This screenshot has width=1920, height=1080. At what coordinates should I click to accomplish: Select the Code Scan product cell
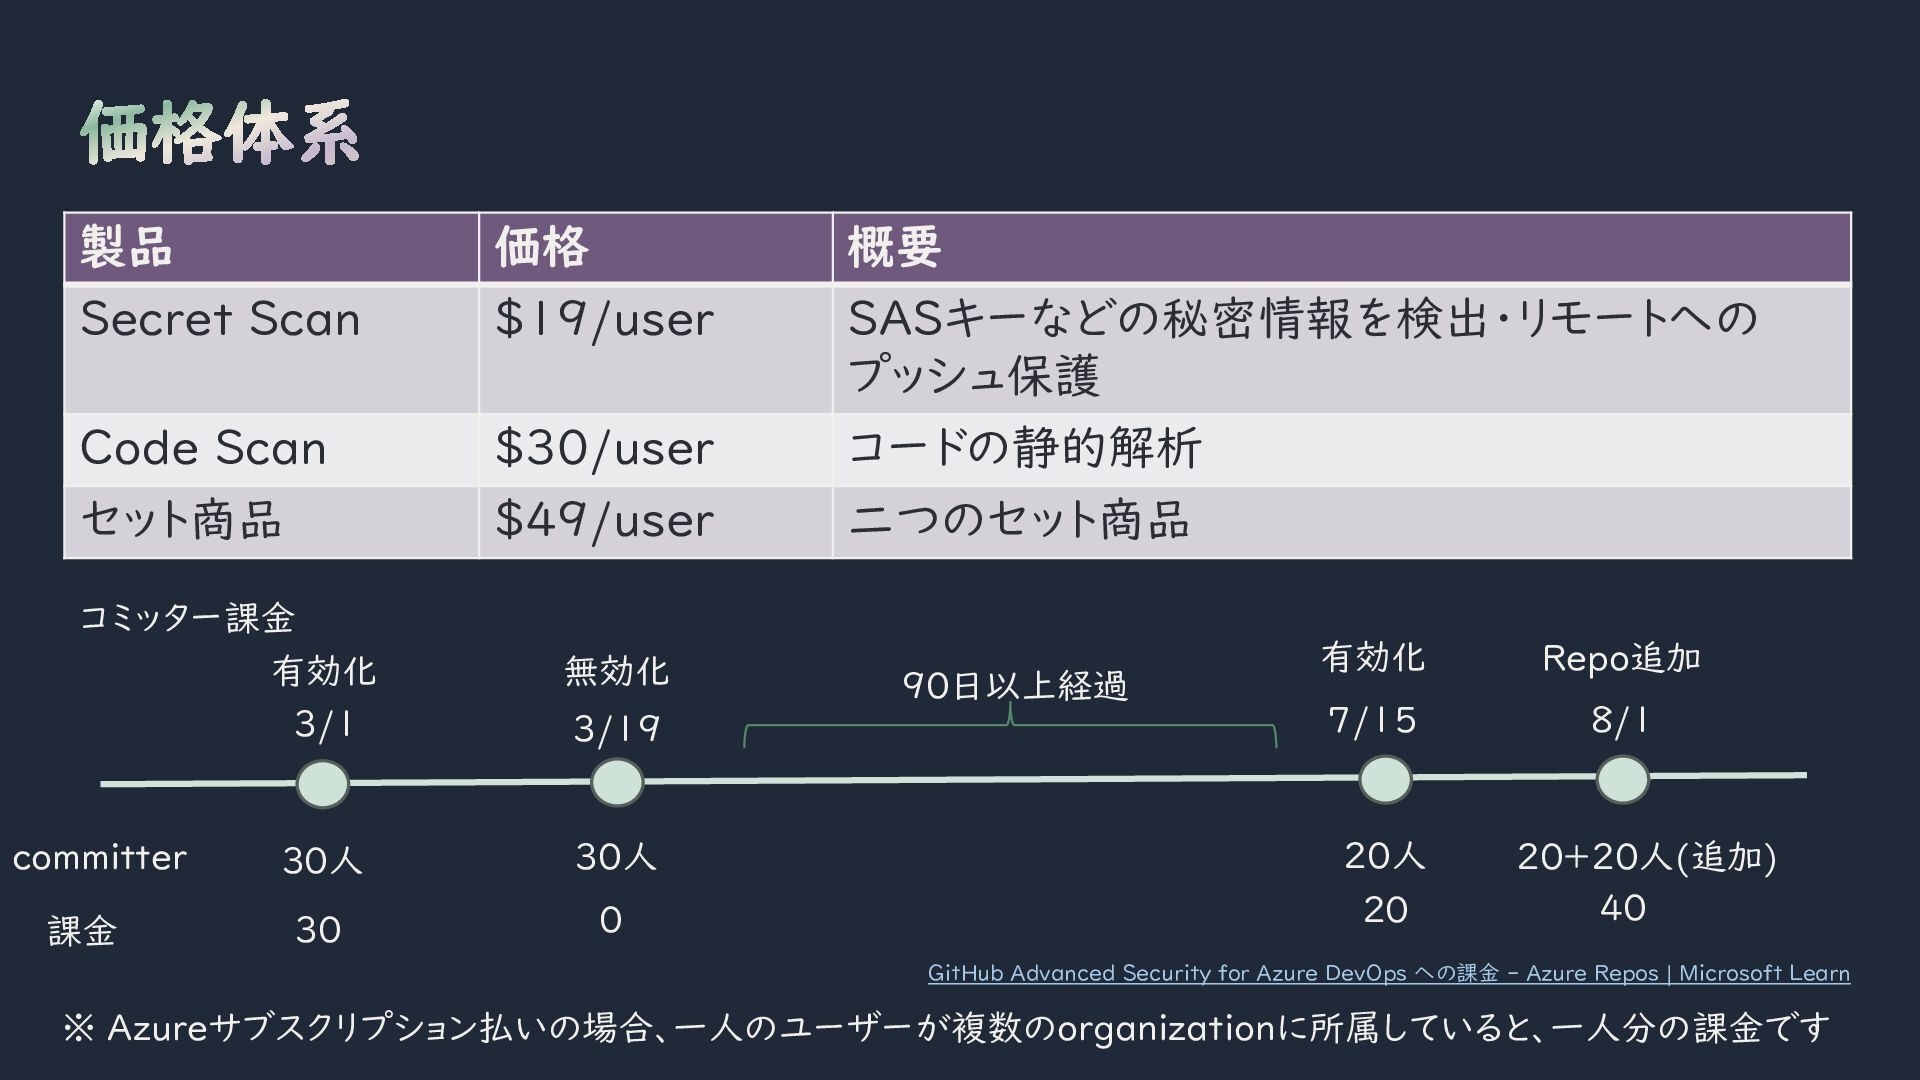point(204,448)
